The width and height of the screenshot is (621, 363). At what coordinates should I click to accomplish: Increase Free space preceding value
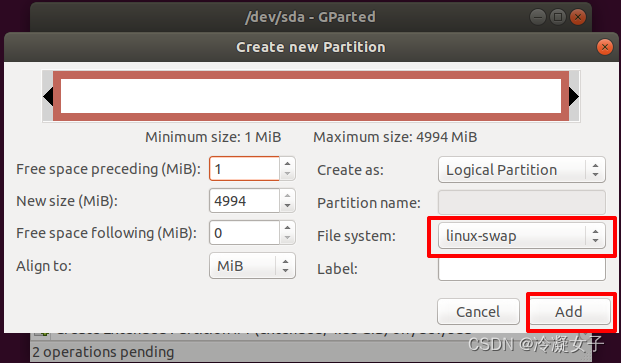288,163
